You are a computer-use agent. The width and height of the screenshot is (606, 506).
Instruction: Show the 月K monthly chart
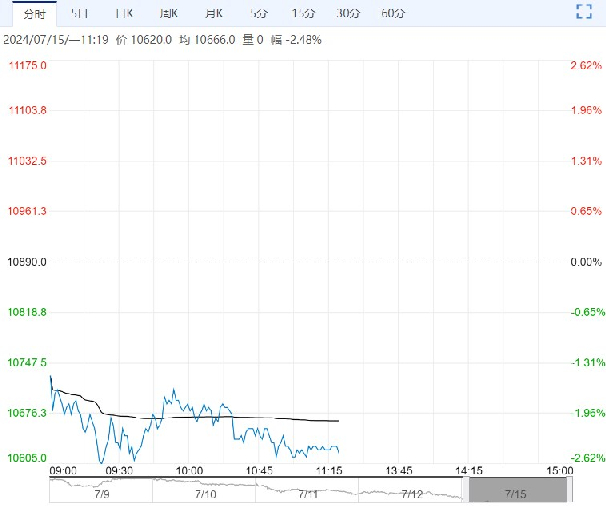pos(212,13)
